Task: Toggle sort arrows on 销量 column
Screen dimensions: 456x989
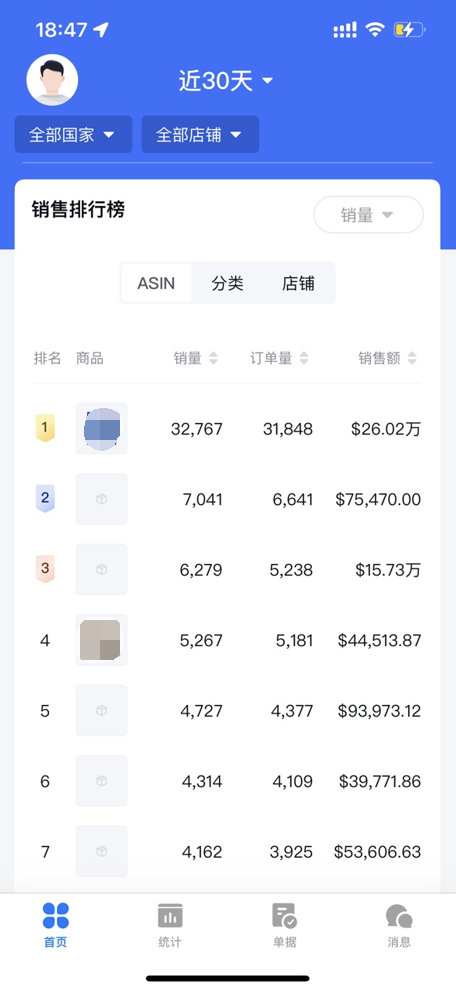Action: [213, 358]
